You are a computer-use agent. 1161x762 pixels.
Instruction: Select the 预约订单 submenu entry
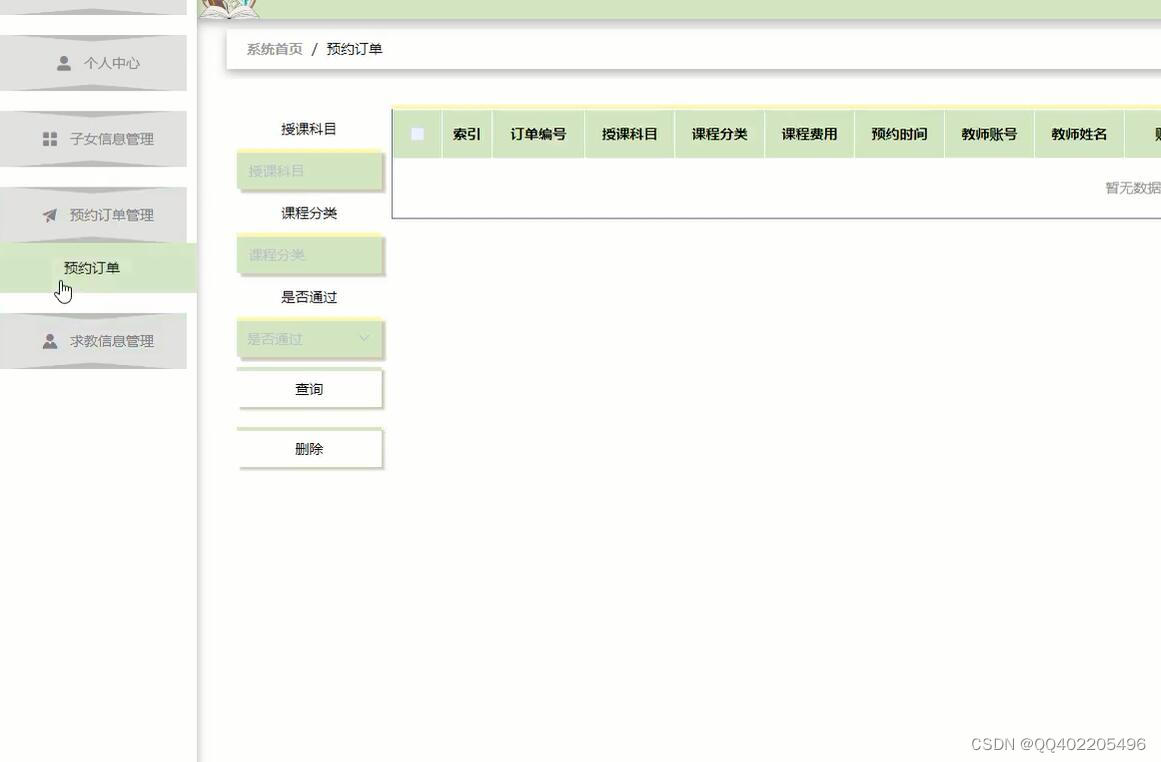[91, 265]
